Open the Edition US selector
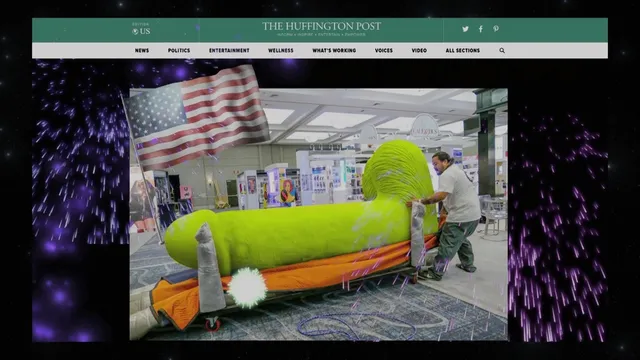 (x=141, y=29)
